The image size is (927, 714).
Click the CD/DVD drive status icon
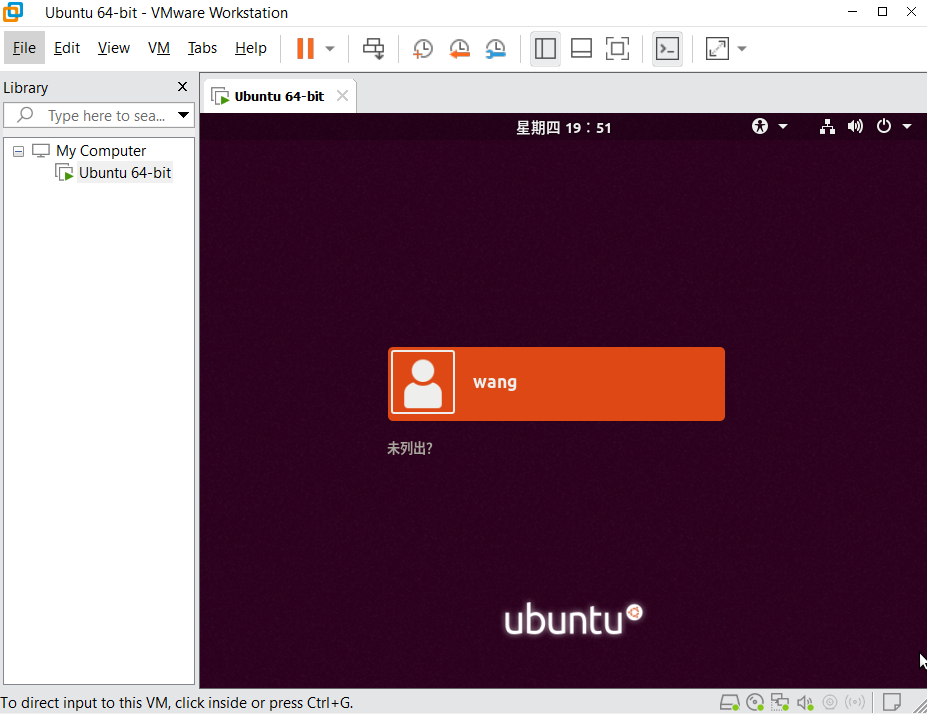pyautogui.click(x=754, y=702)
